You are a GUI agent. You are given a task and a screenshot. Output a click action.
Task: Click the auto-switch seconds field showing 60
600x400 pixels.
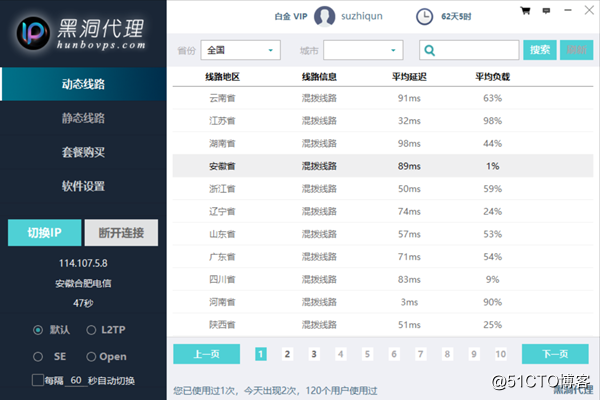[76, 380]
